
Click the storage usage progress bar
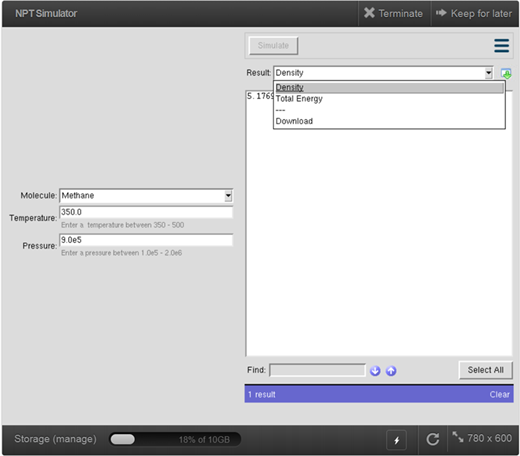[x=175, y=439]
